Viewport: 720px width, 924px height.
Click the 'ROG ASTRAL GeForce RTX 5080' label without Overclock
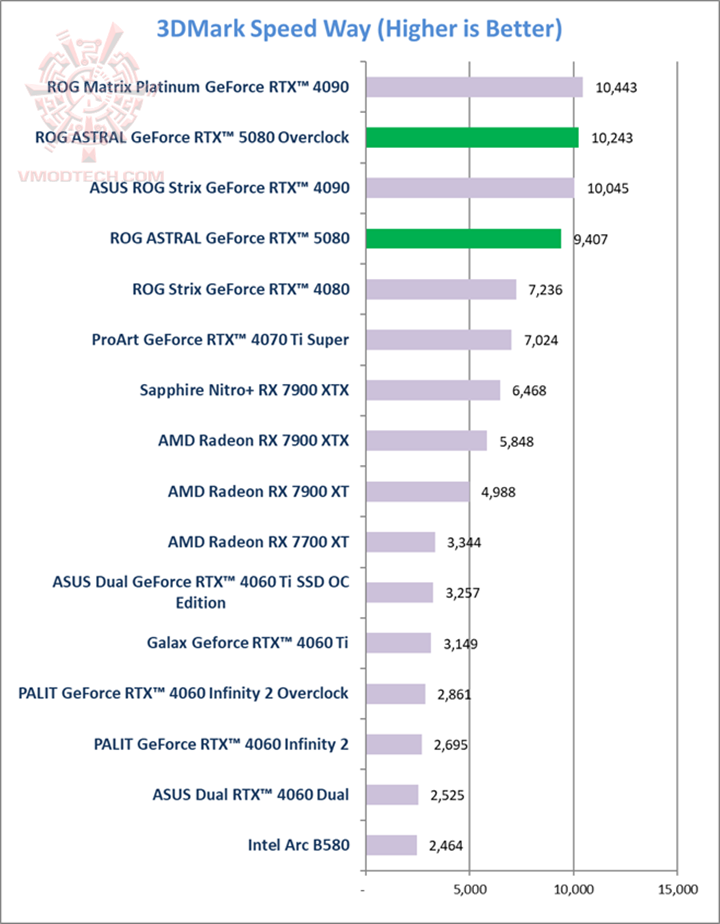(230, 239)
